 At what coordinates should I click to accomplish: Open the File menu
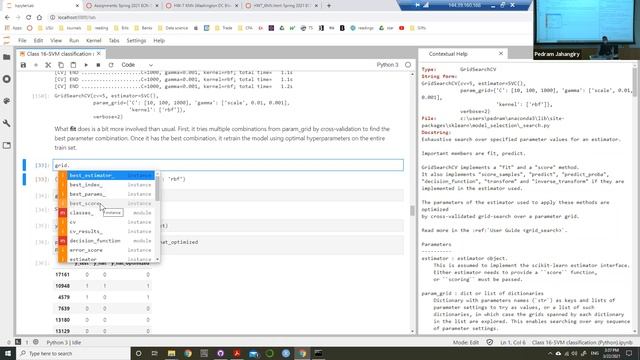tap(22, 40)
